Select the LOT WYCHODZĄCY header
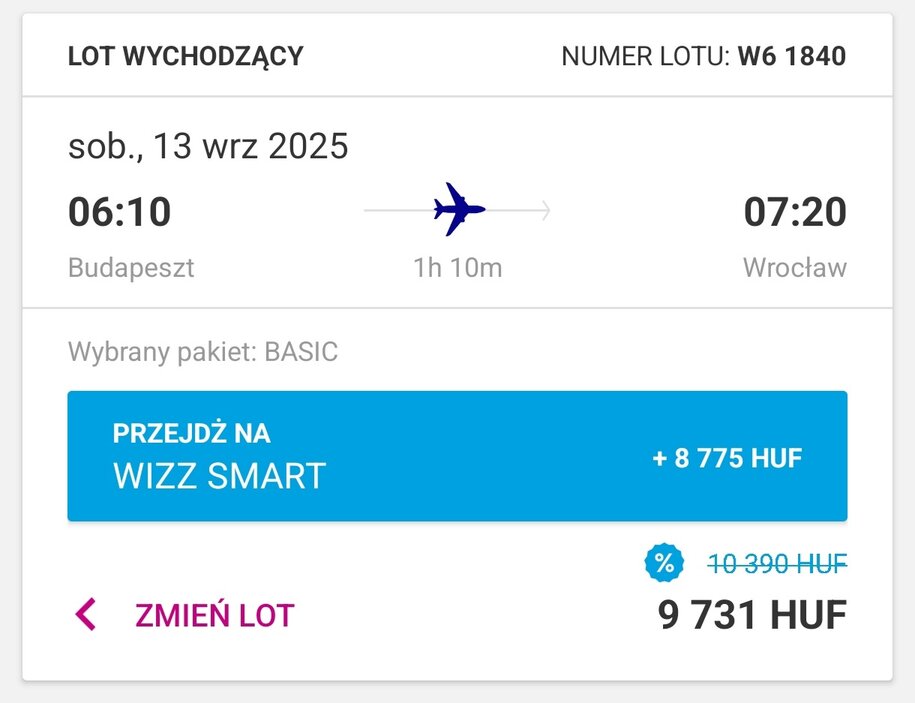915x703 pixels. (x=186, y=57)
